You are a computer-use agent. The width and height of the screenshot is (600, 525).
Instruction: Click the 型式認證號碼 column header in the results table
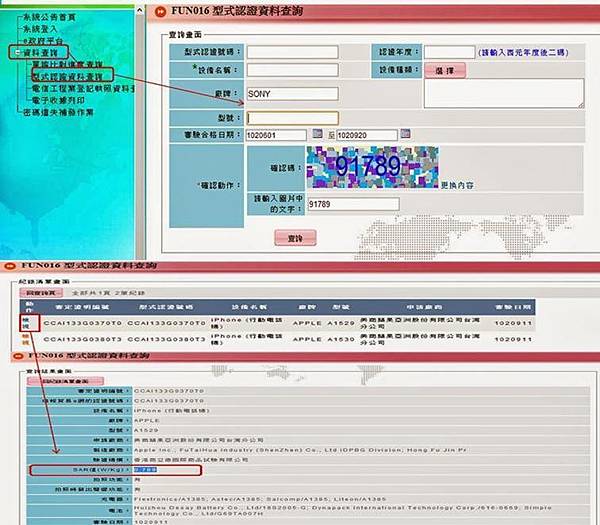coord(166,307)
